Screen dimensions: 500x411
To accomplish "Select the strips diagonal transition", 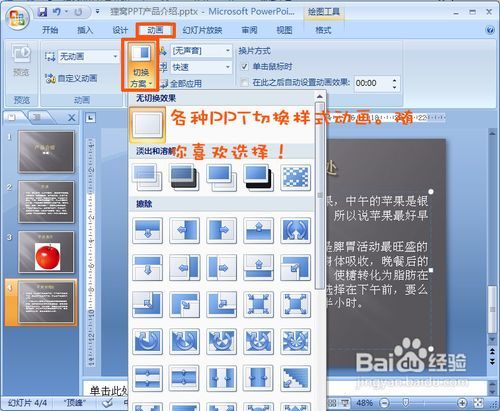I will (295, 378).
